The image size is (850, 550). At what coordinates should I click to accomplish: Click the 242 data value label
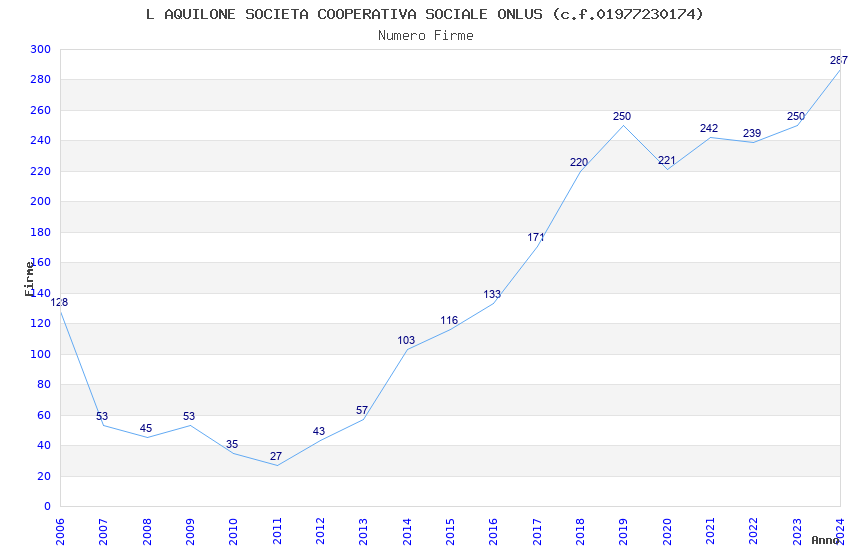(x=709, y=128)
